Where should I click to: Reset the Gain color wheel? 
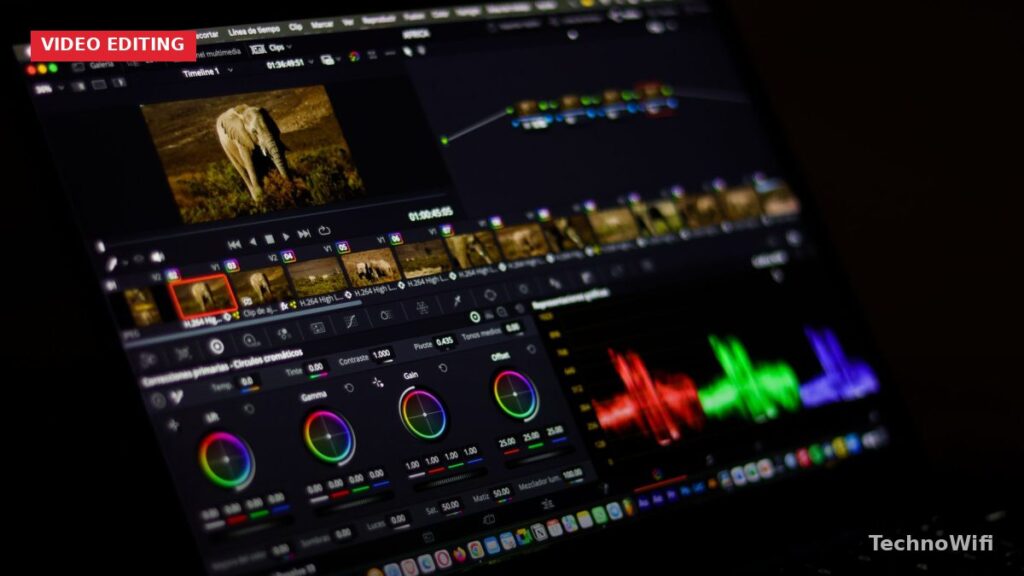[443, 368]
